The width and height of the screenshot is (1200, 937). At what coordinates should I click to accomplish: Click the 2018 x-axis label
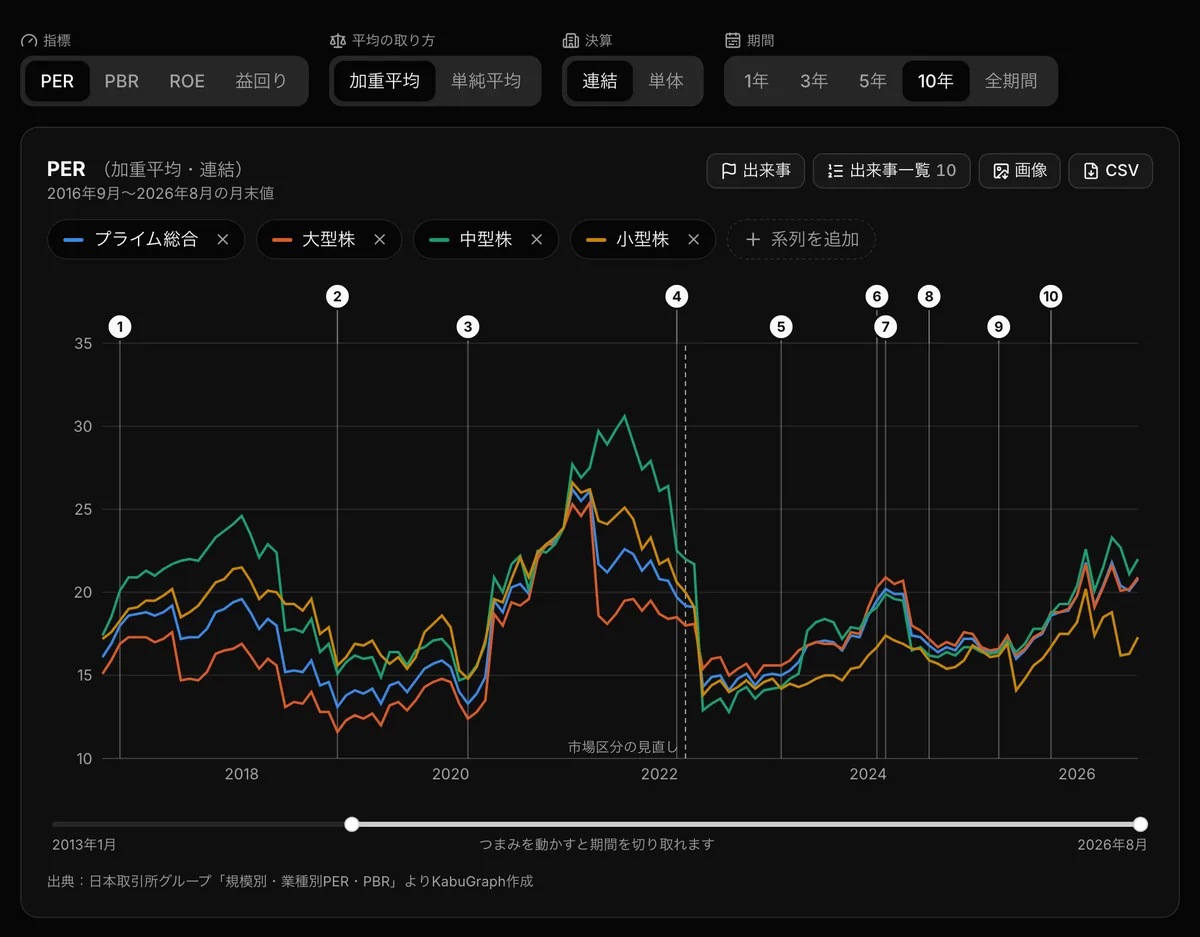[x=242, y=774]
